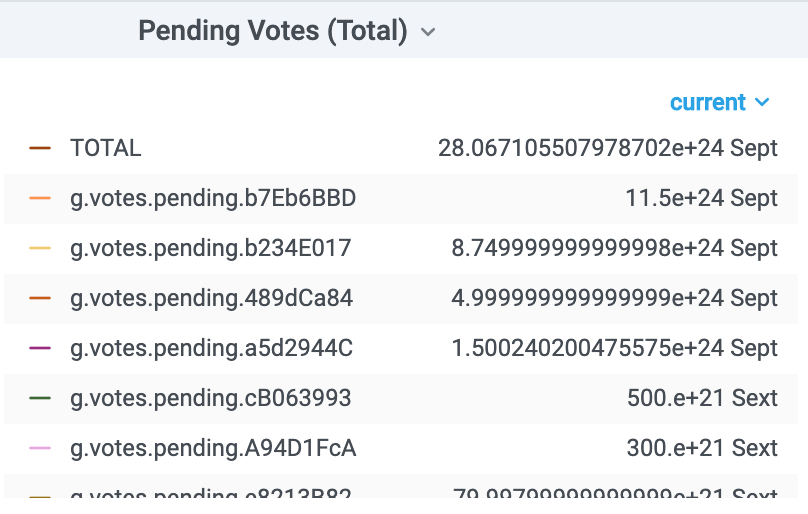Select the g.votes.pending.A94D1FcA legend entry

click(x=213, y=449)
